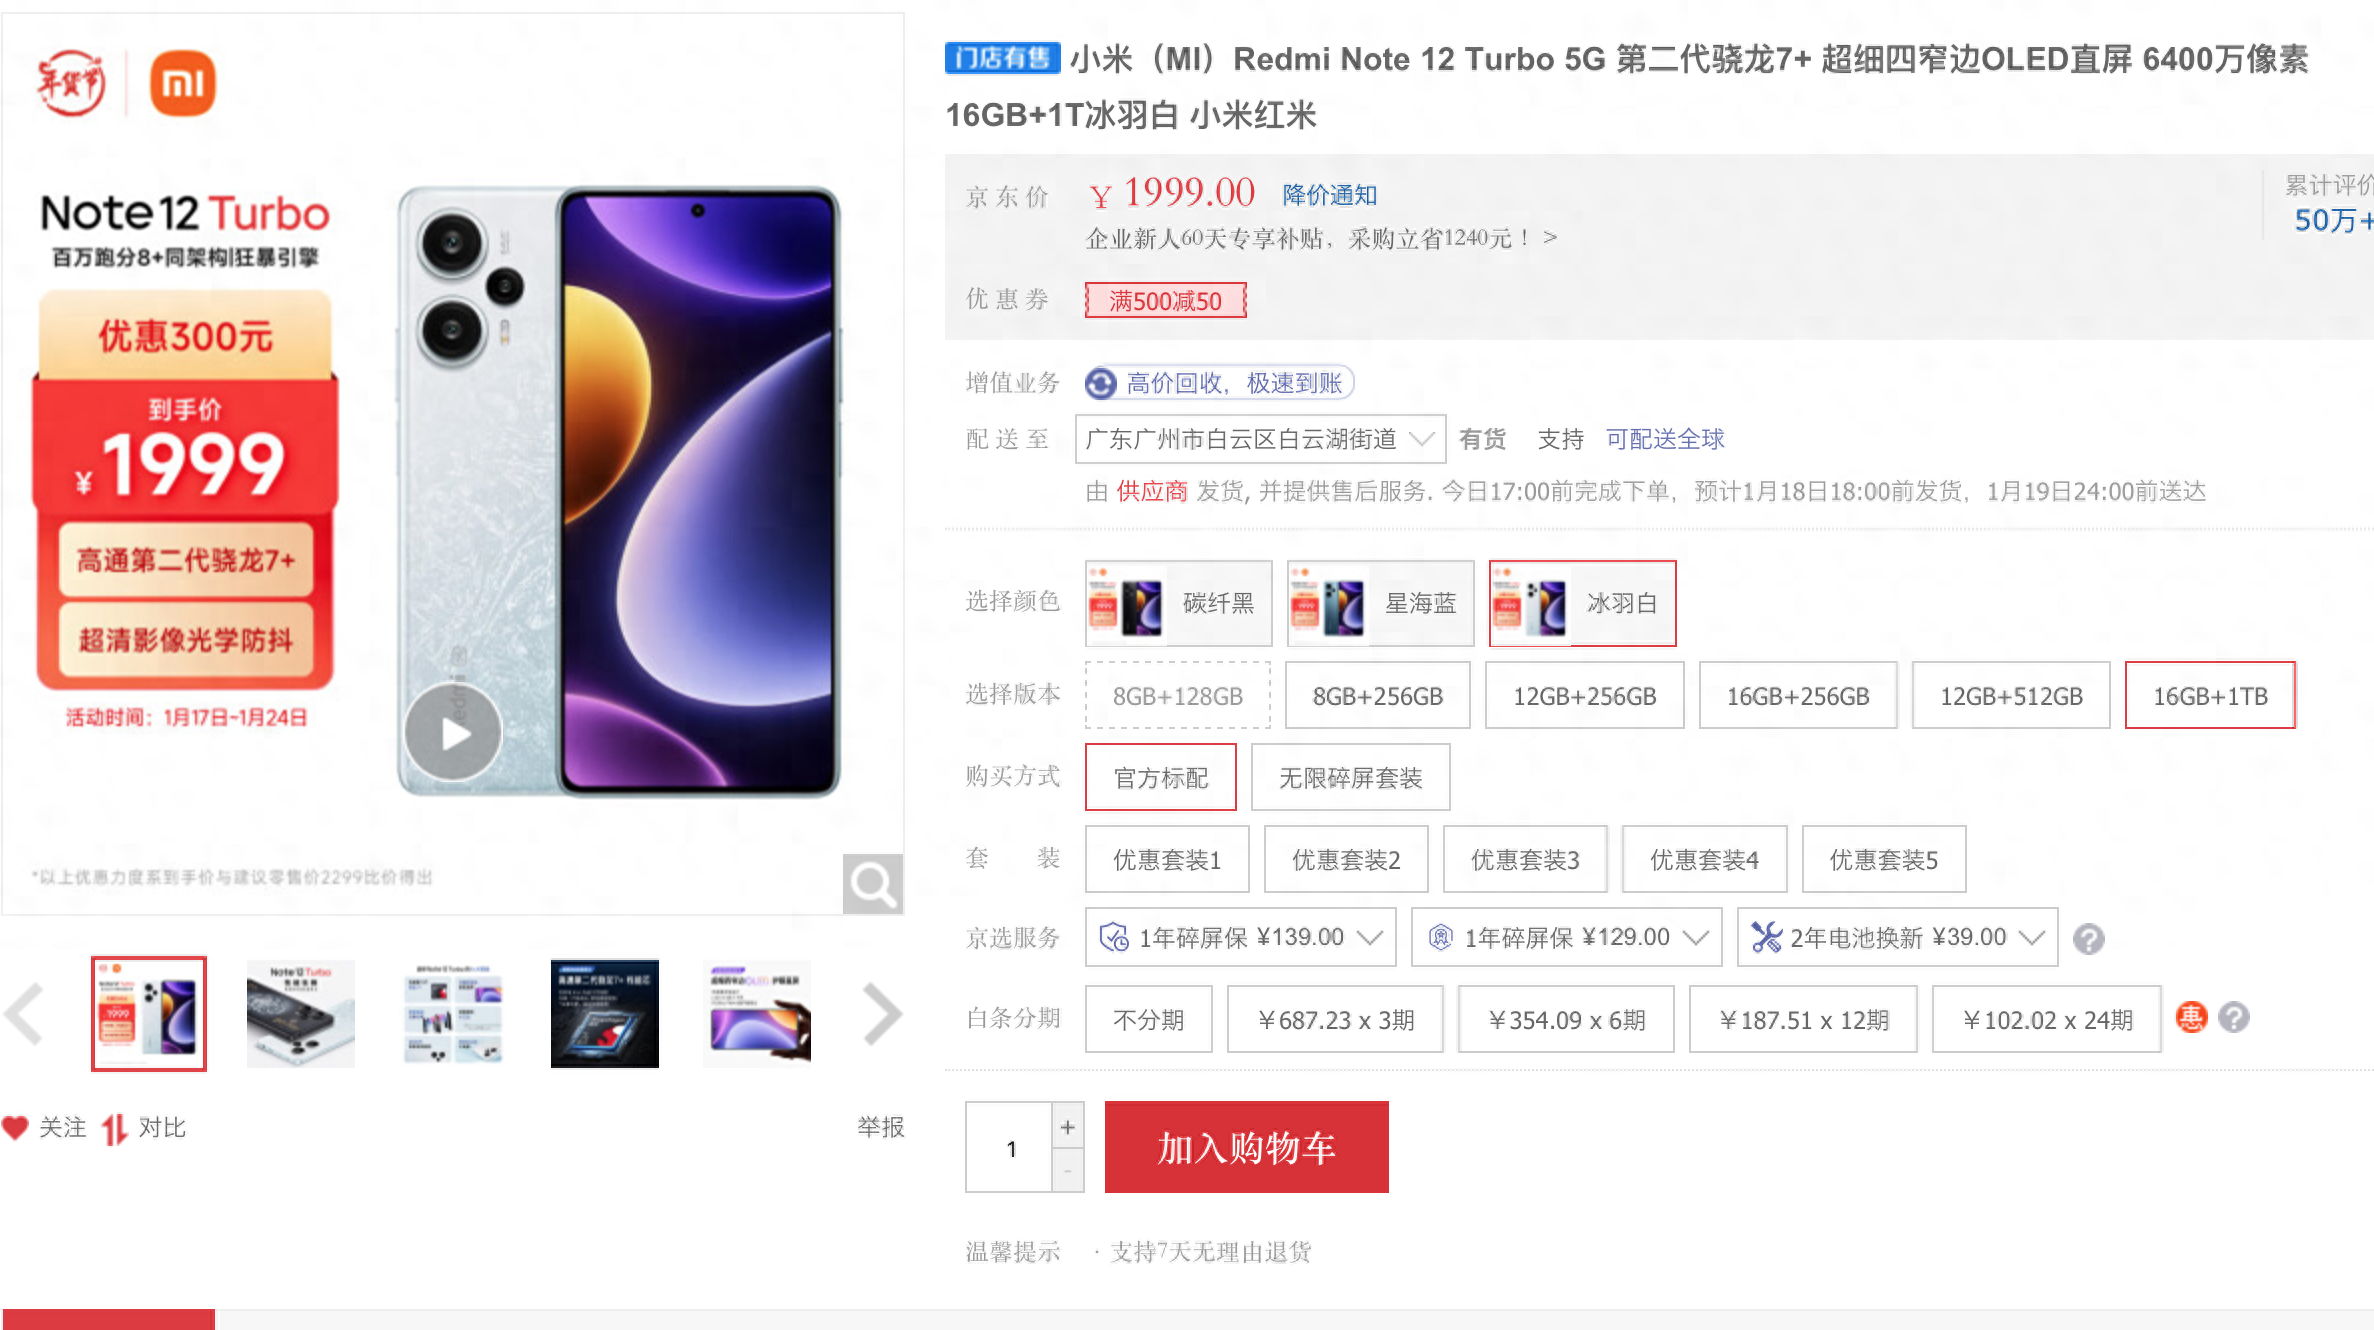
Task: Show next gallery thumbnails arrow
Action: click(x=882, y=1014)
